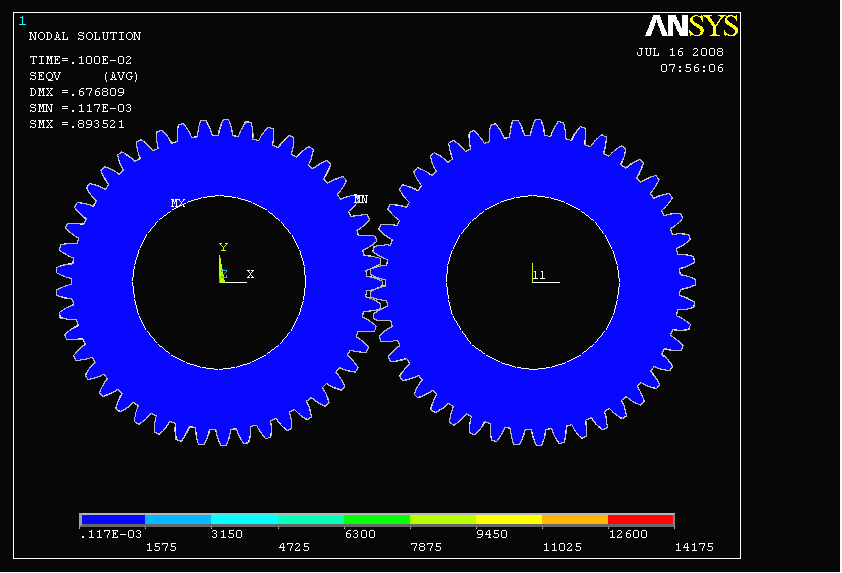Image resolution: width=842 pixels, height=573 pixels.
Task: Click the DMX =.676809 value label
Action: coord(77,92)
